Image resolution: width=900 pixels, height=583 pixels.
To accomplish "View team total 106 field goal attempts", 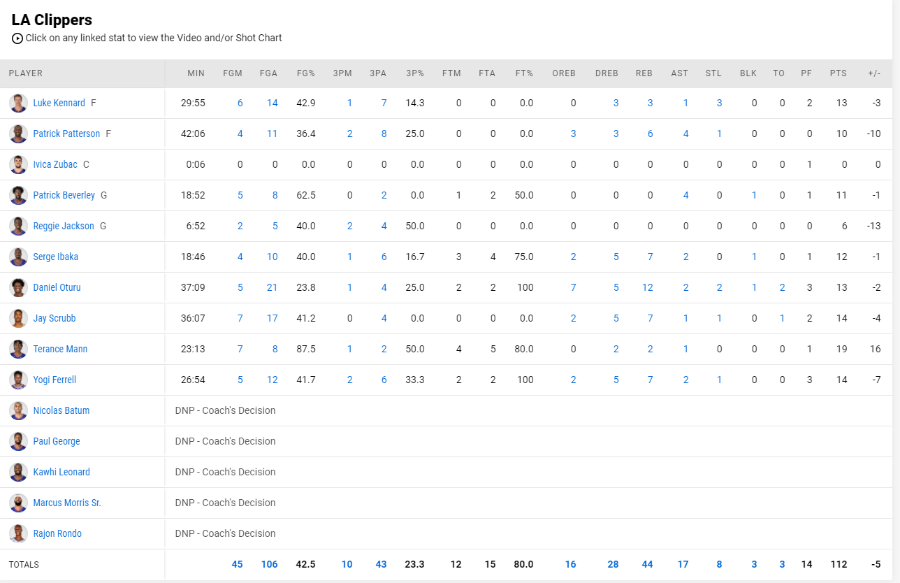I will pos(269,565).
